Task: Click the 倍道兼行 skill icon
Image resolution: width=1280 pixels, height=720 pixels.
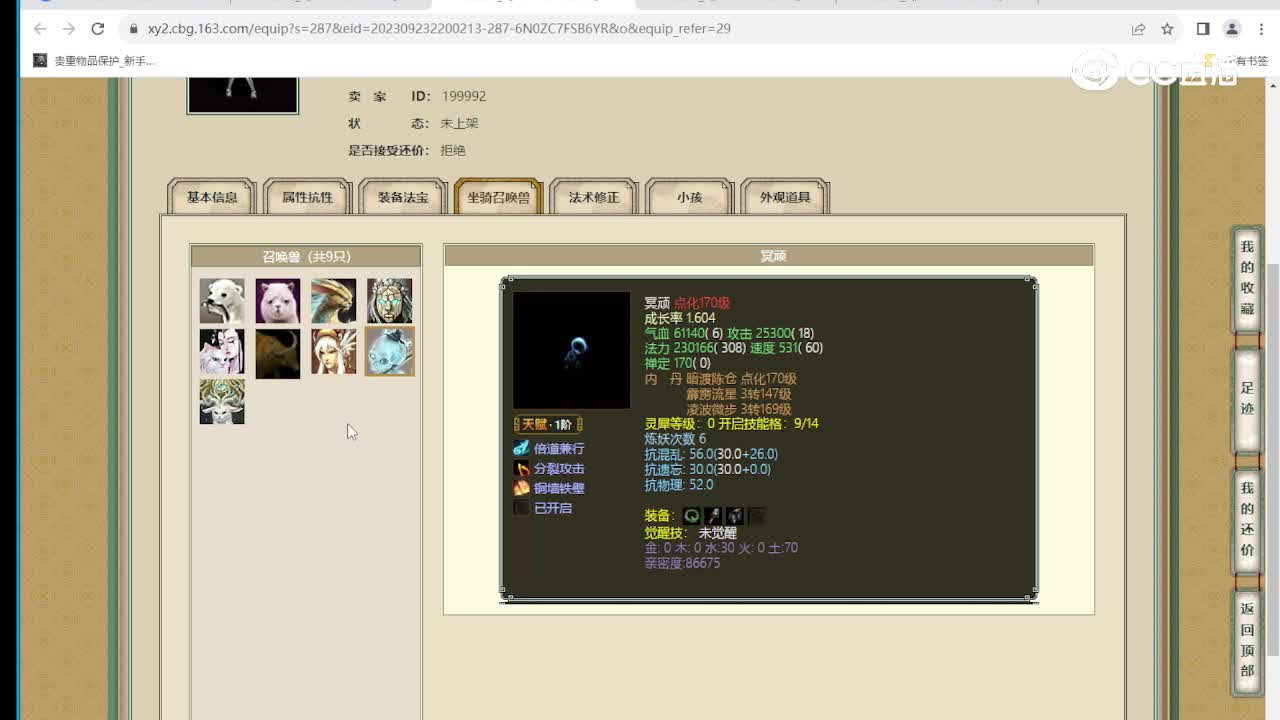Action: pos(521,448)
